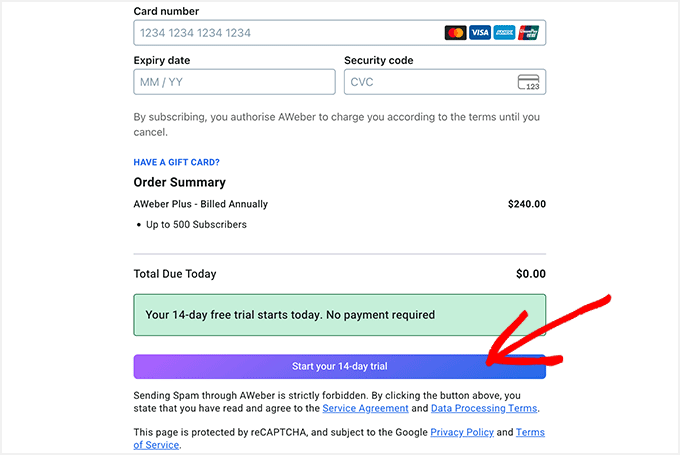Open the Service Agreement link
680x455 pixels.
coord(365,408)
